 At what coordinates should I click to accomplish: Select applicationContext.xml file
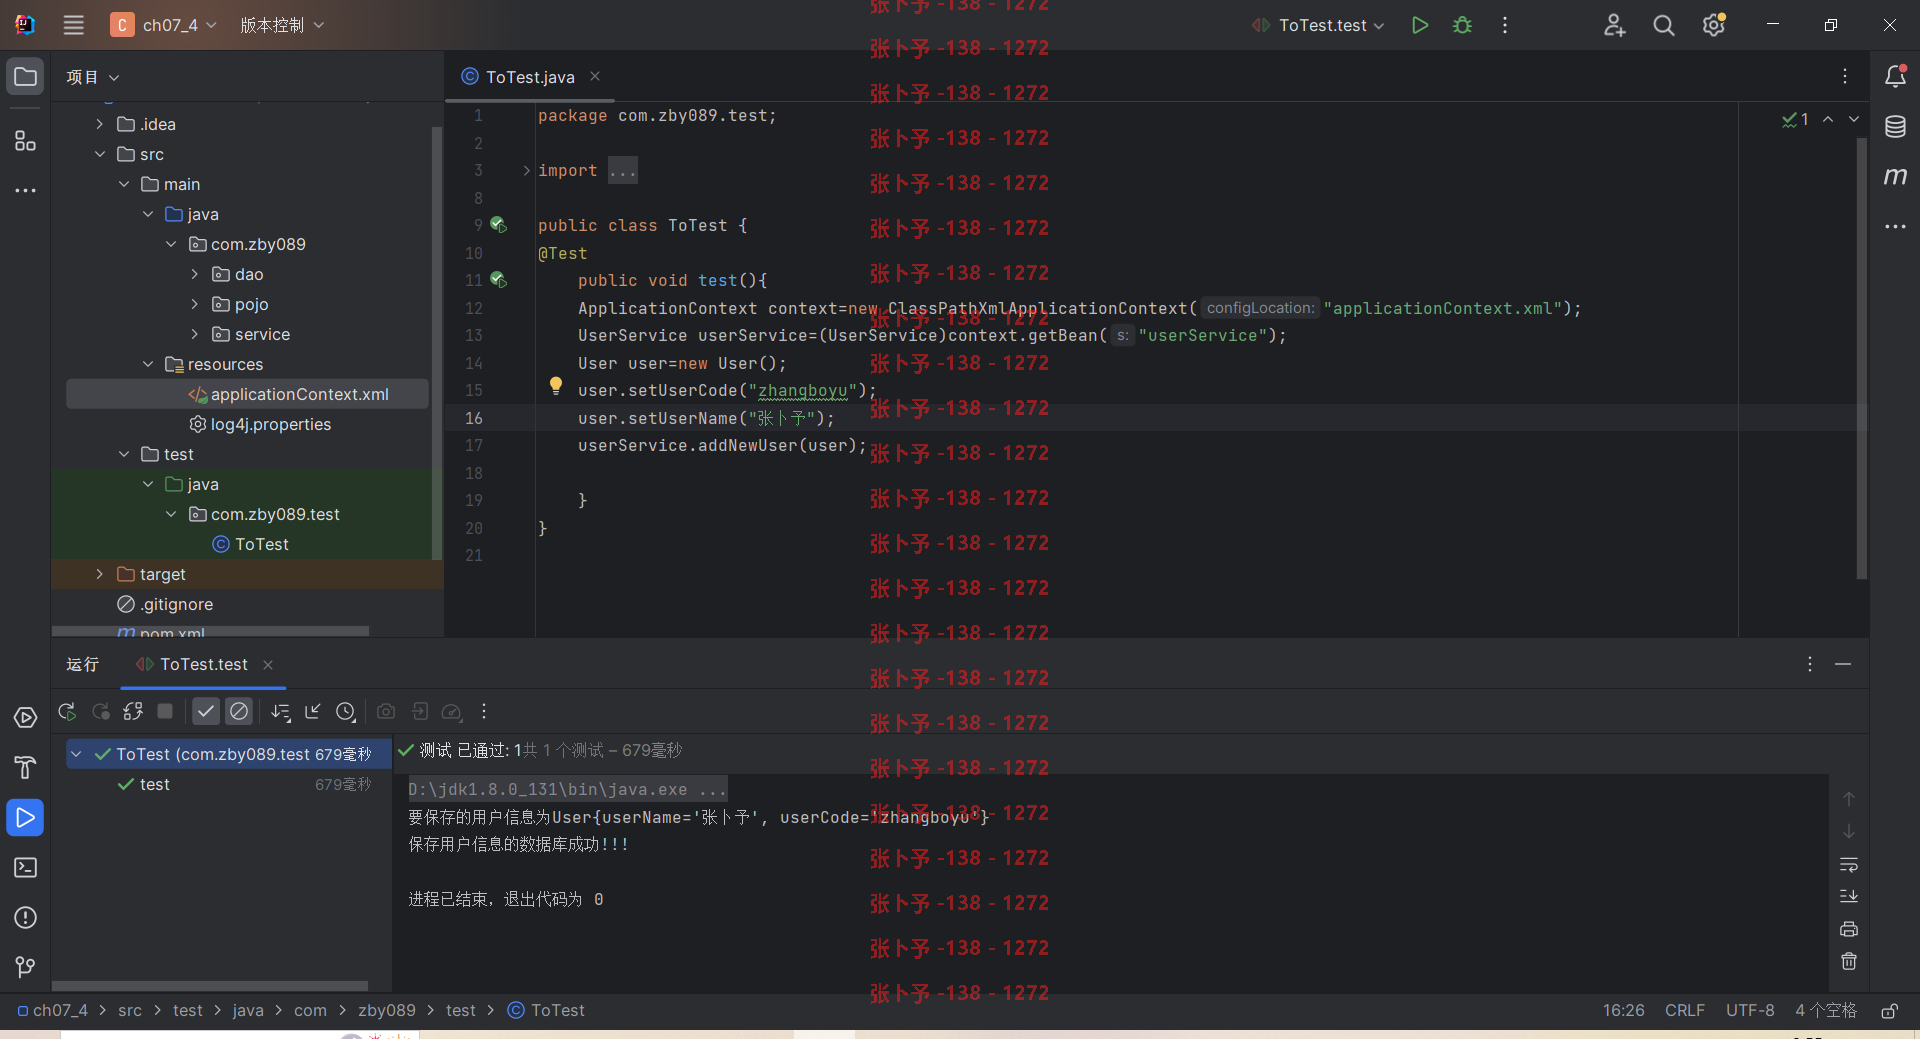tap(247, 394)
